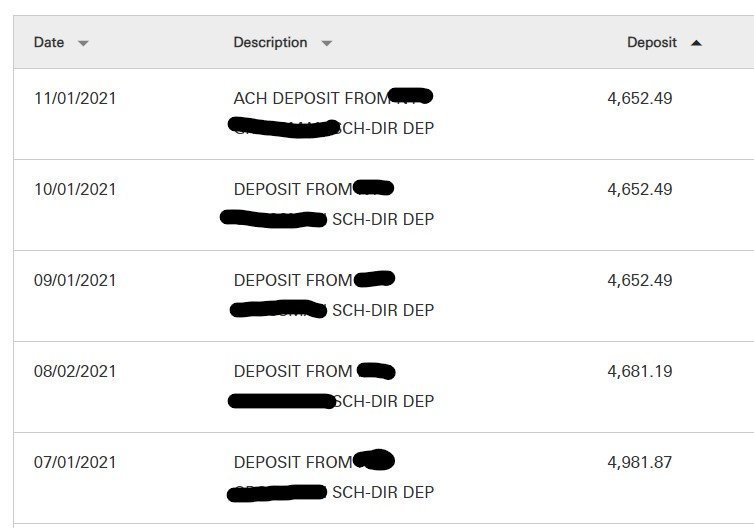The width and height of the screenshot is (754, 528).
Task: Select the 10/01/2021 date cell
Action: [75, 189]
